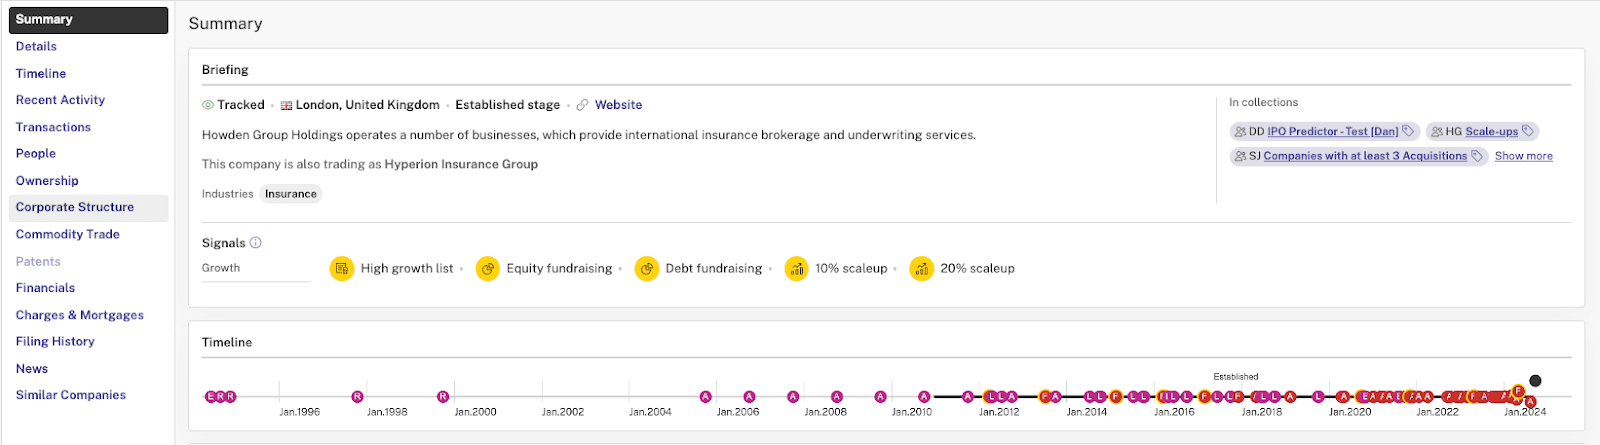Viewport: 1600px width, 445px height.
Task: Click Show more collections
Action: click(x=1524, y=156)
